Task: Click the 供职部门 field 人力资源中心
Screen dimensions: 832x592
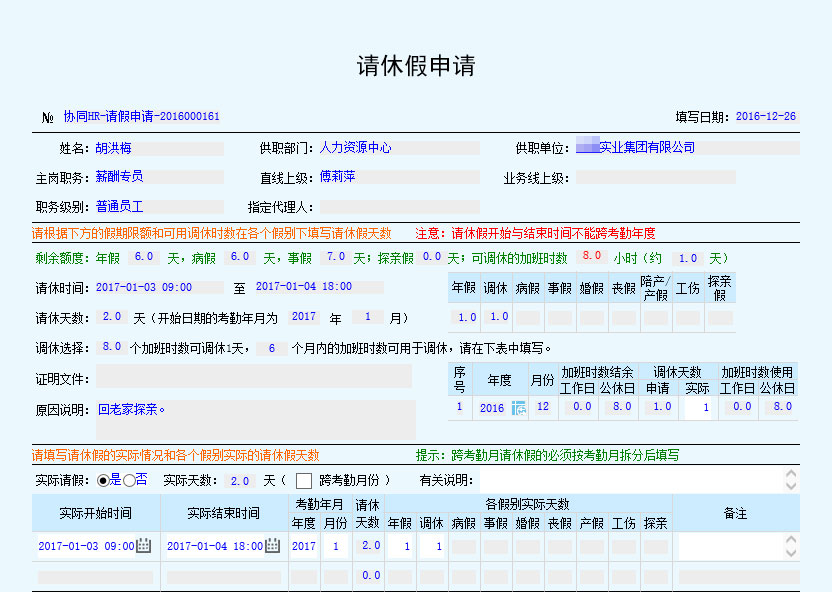Action: click(399, 147)
